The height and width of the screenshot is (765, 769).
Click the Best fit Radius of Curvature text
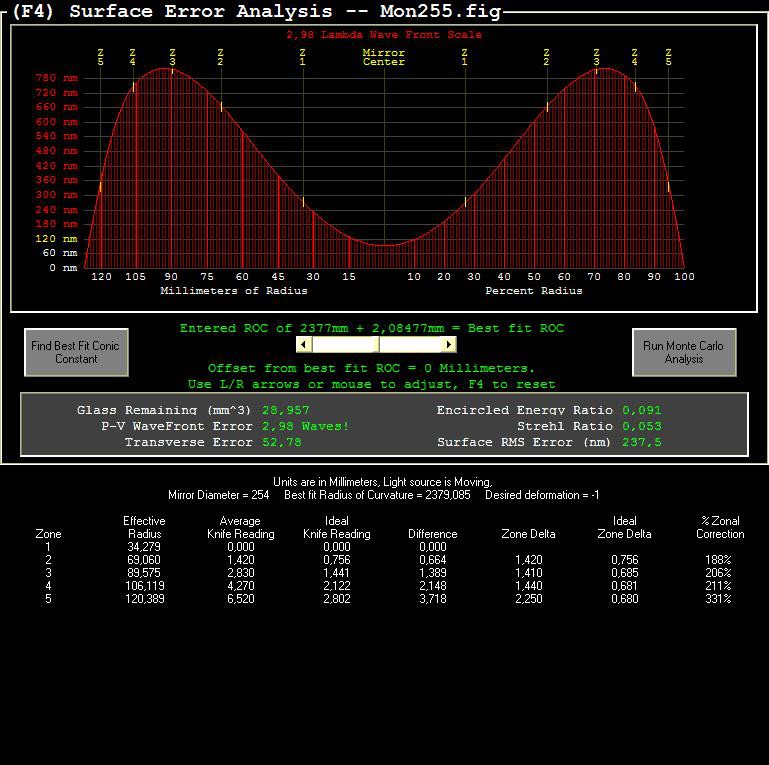(x=377, y=495)
